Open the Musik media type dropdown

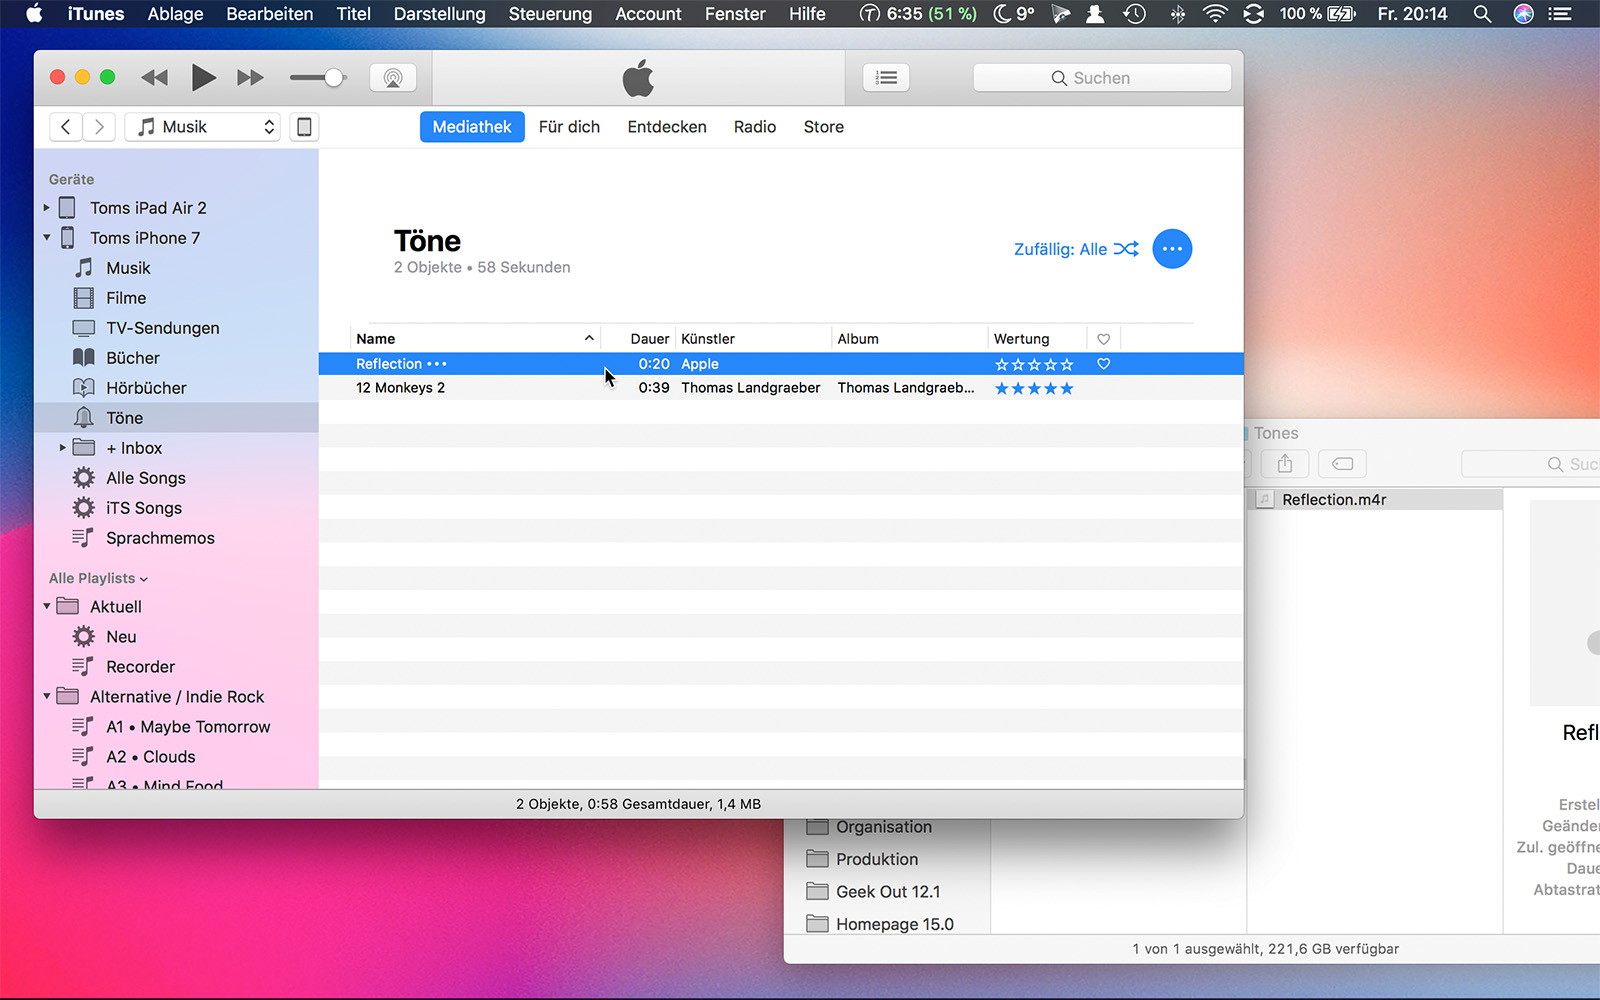coord(203,127)
